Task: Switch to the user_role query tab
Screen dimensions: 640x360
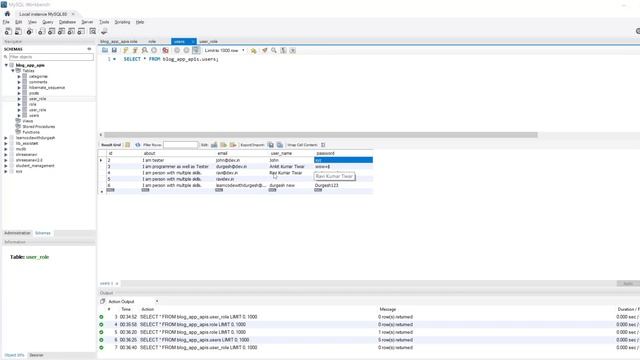Action: (x=209, y=42)
